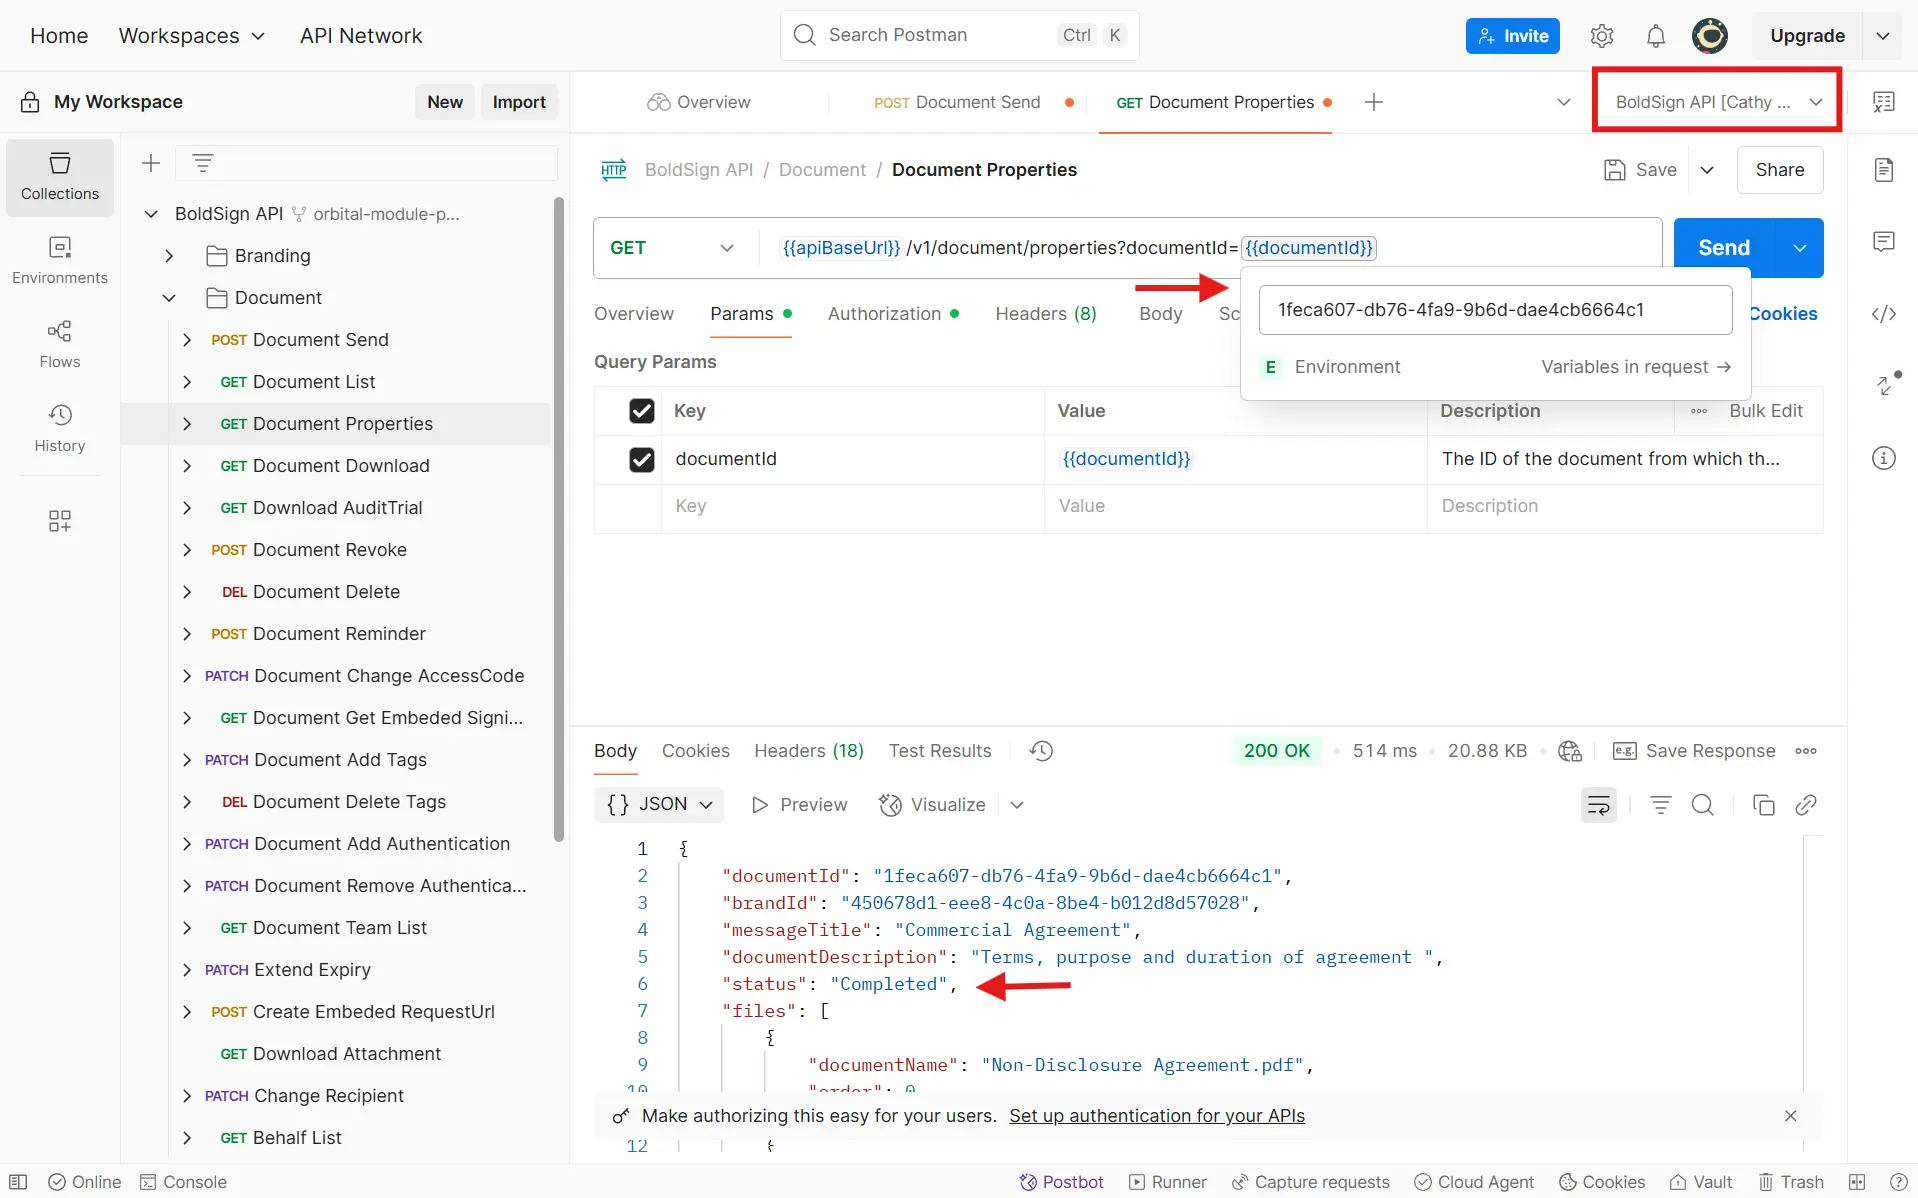Open the Send button dropdown arrow
The image size is (1918, 1198).
tap(1800, 248)
